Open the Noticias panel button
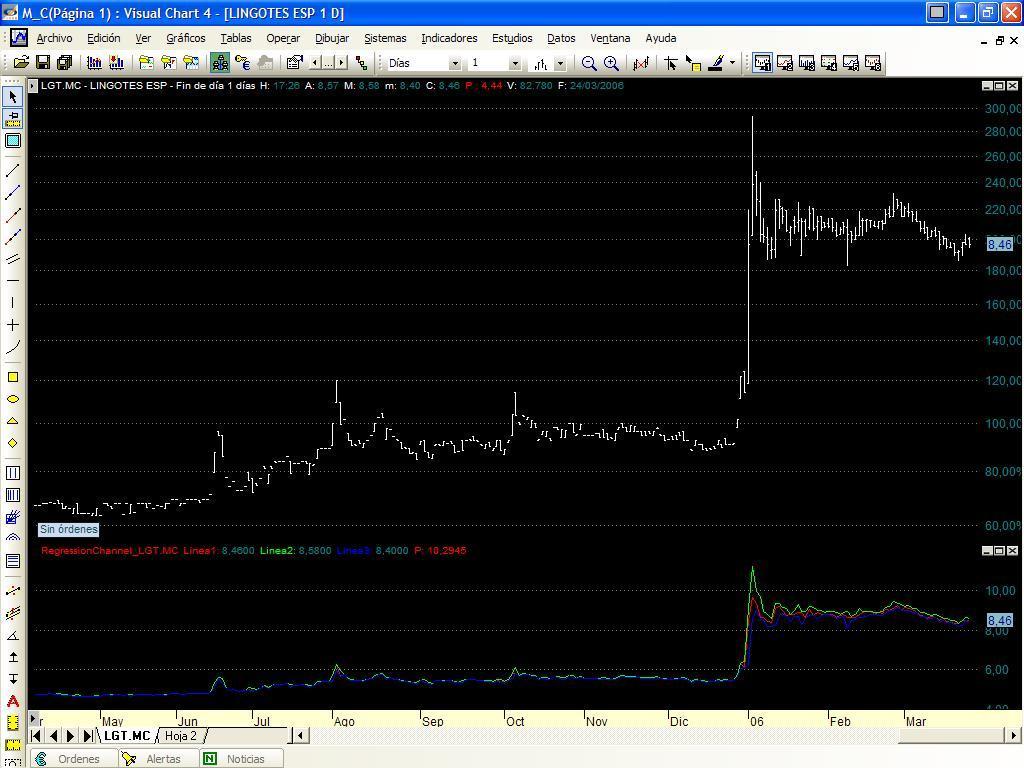This screenshot has width=1024, height=768. 240,759
